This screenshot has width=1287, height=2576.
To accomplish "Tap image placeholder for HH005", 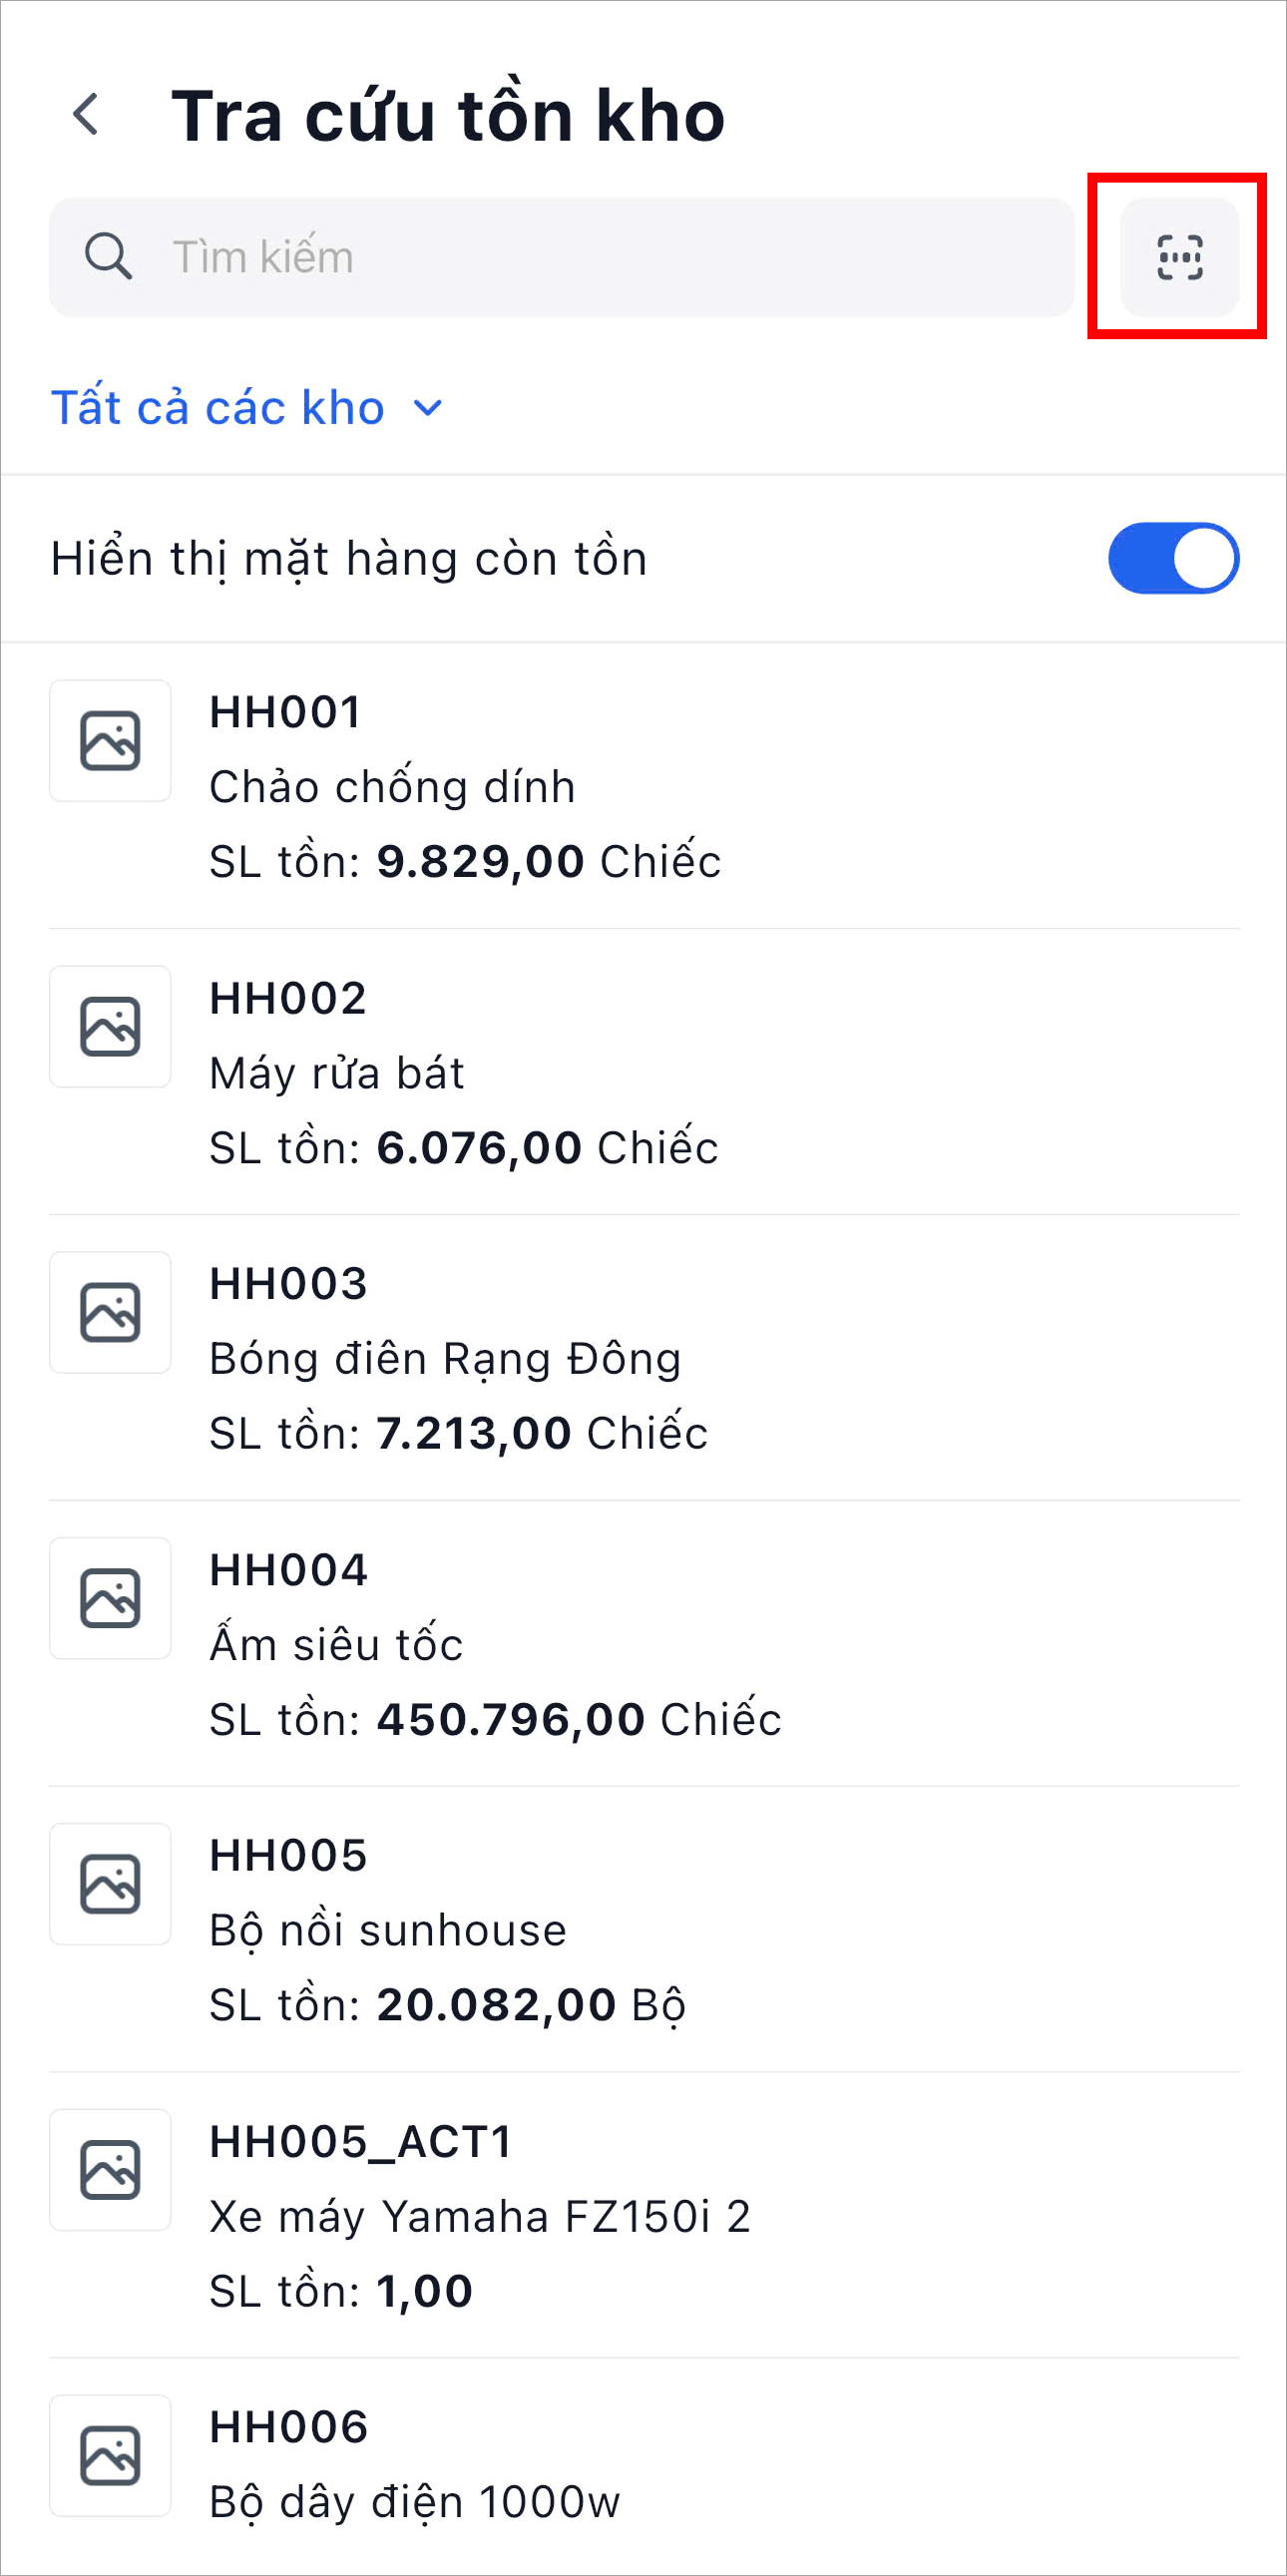I will (x=110, y=1884).
